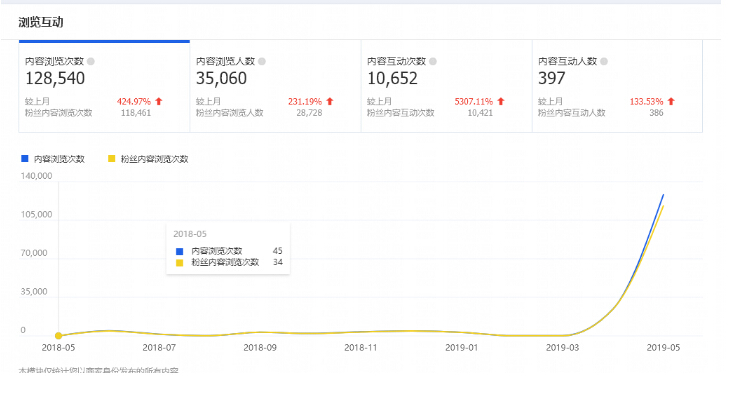Select the 内容浏览次数 128,540 metric tab
This screenshot has width=731, height=393.
[104, 87]
